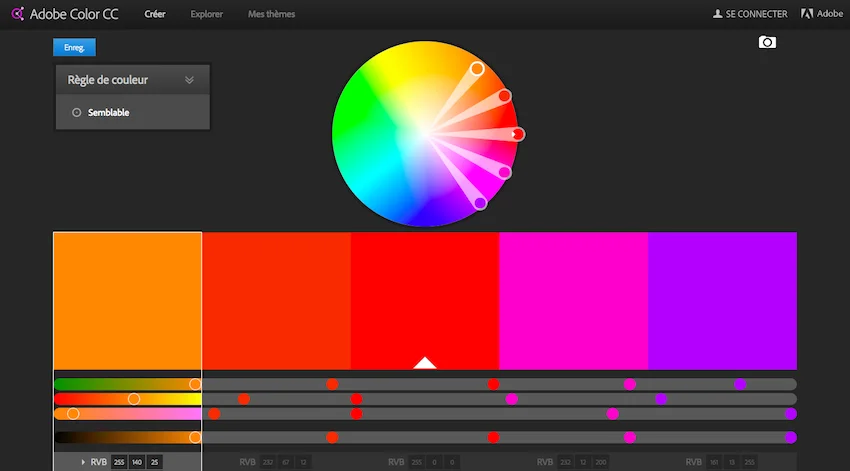This screenshot has height=471, width=850.
Task: Click orange handle on orange-to-pink blue slider
Action: pyautogui.click(x=73, y=414)
